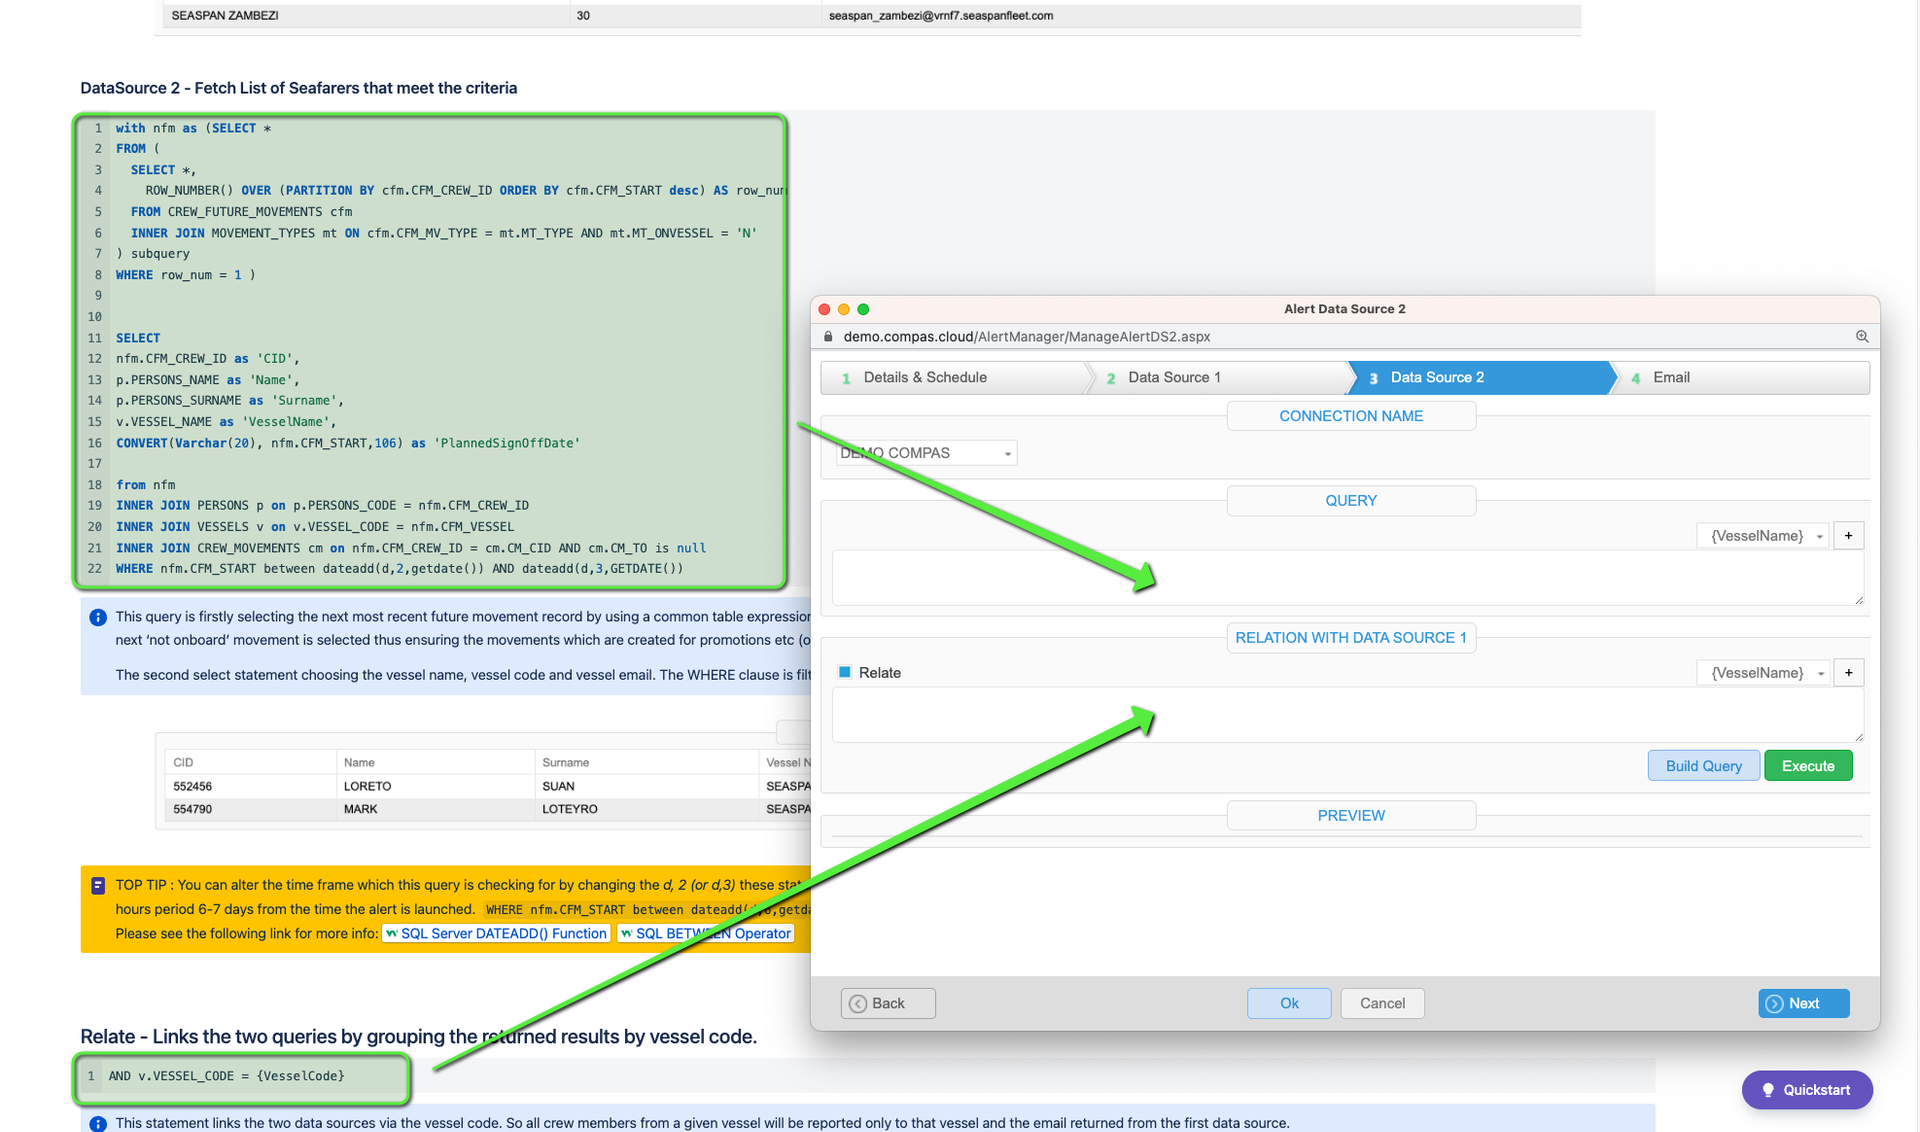Click the zoom magnifier icon in address bar
Image resolution: width=1920 pixels, height=1132 pixels.
(x=1862, y=337)
